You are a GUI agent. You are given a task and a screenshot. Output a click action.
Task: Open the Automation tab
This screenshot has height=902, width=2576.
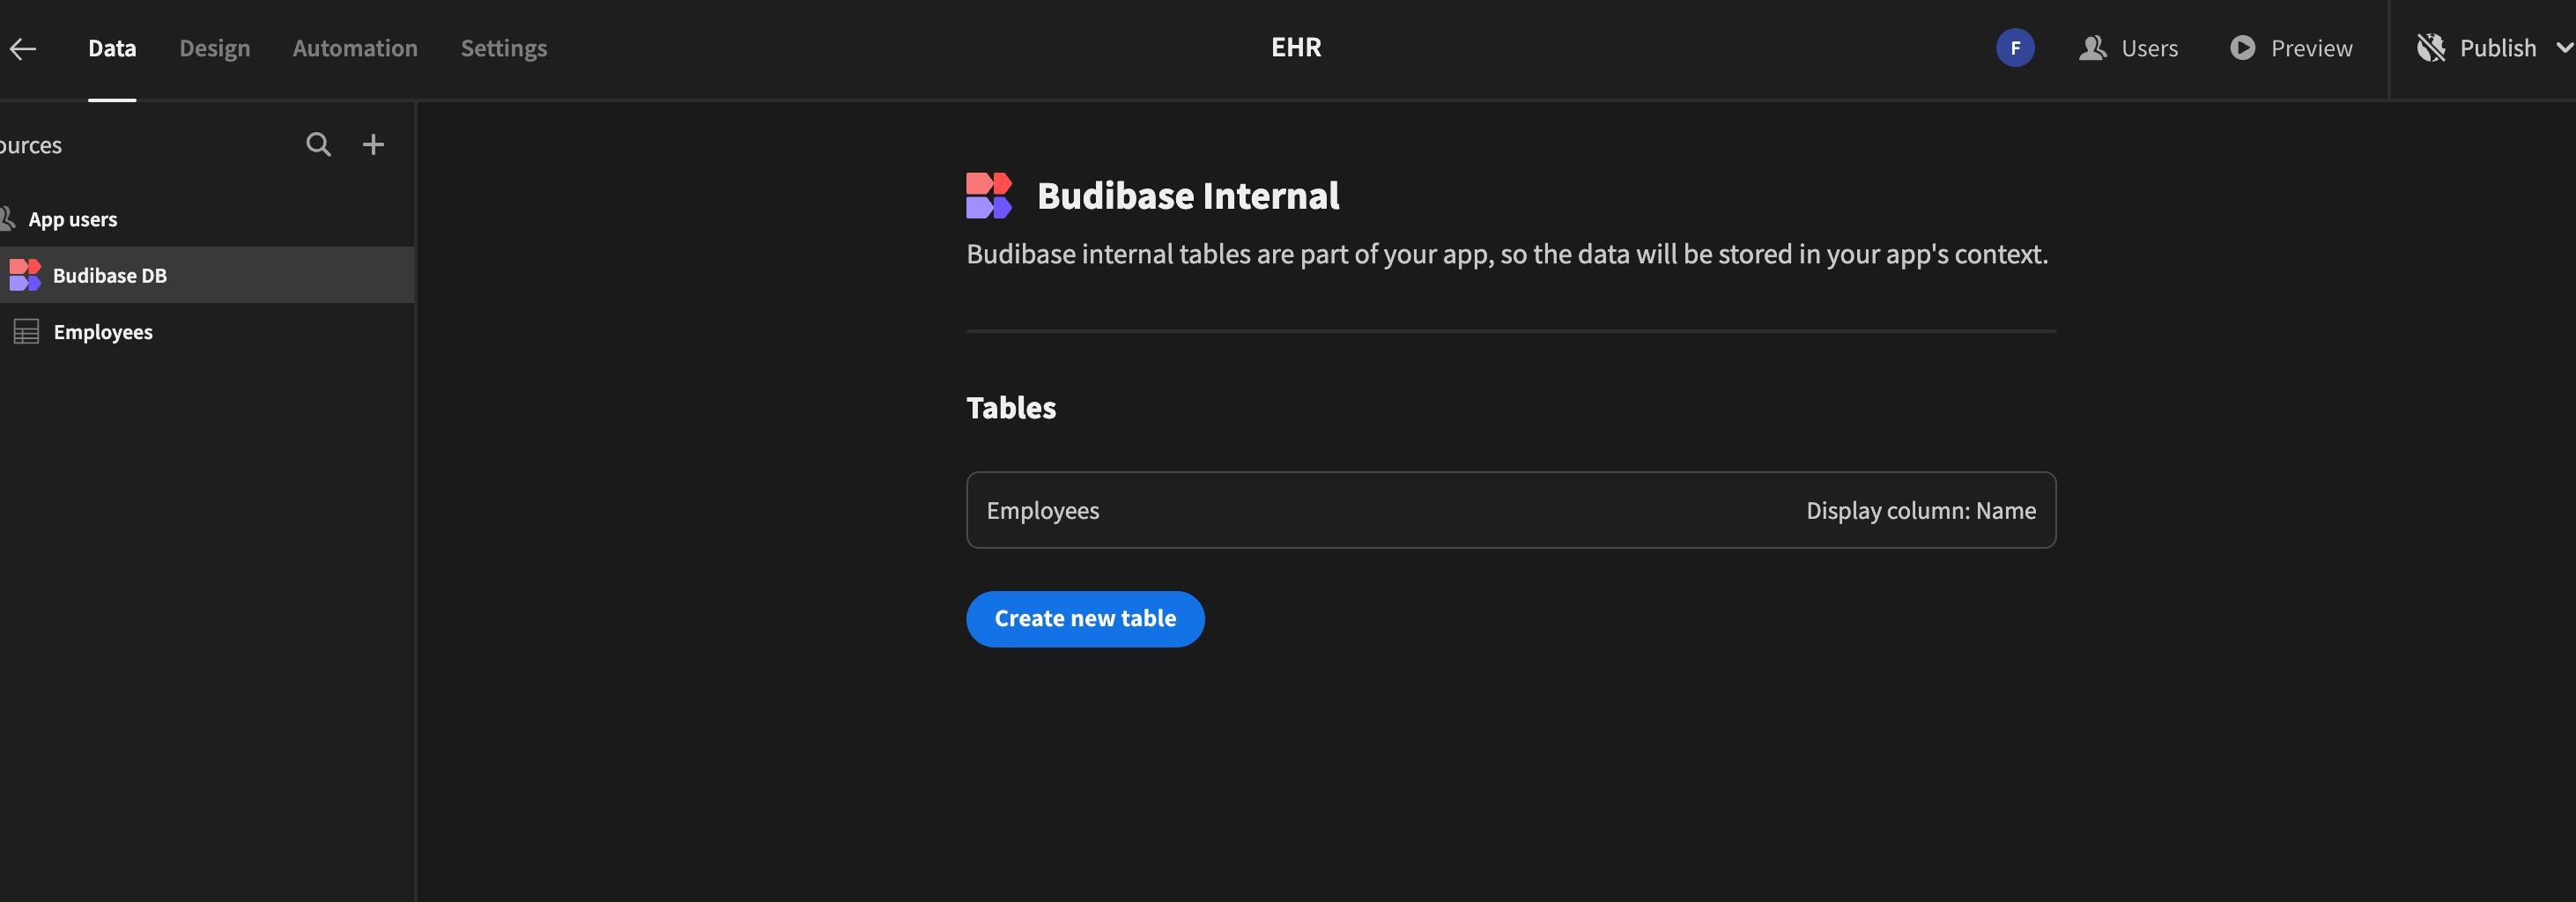354,47
